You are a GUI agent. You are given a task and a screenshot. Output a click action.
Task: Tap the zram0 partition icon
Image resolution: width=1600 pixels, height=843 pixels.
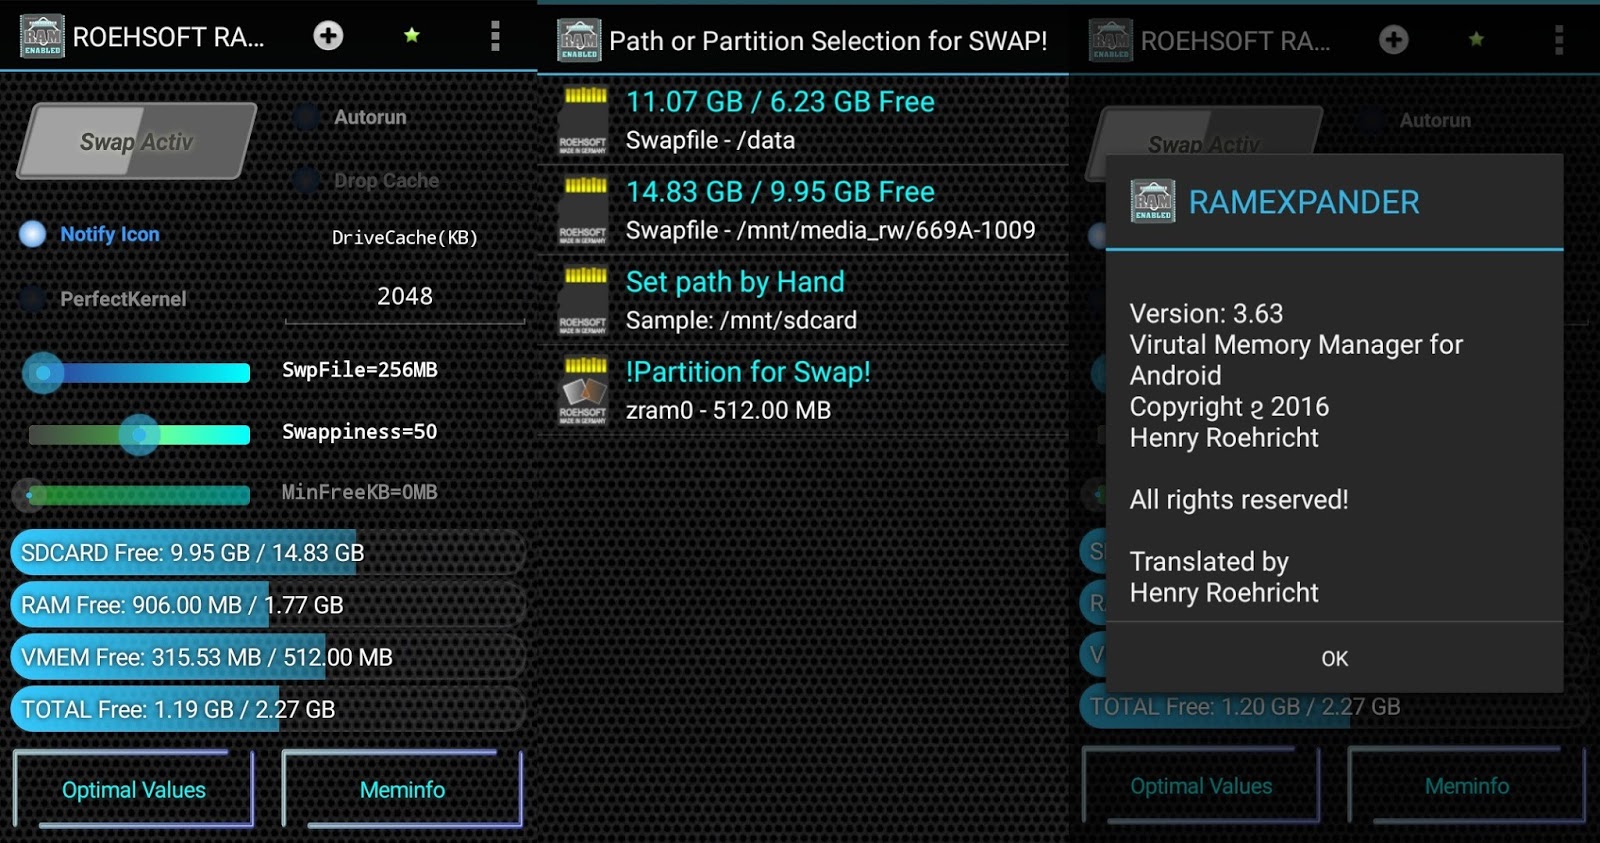tap(584, 391)
